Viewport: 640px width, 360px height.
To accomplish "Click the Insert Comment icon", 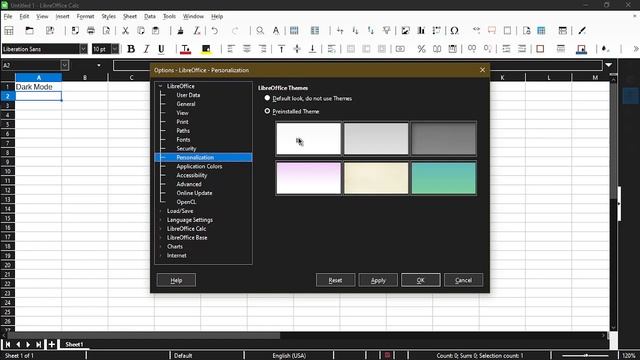I will 492,31.
